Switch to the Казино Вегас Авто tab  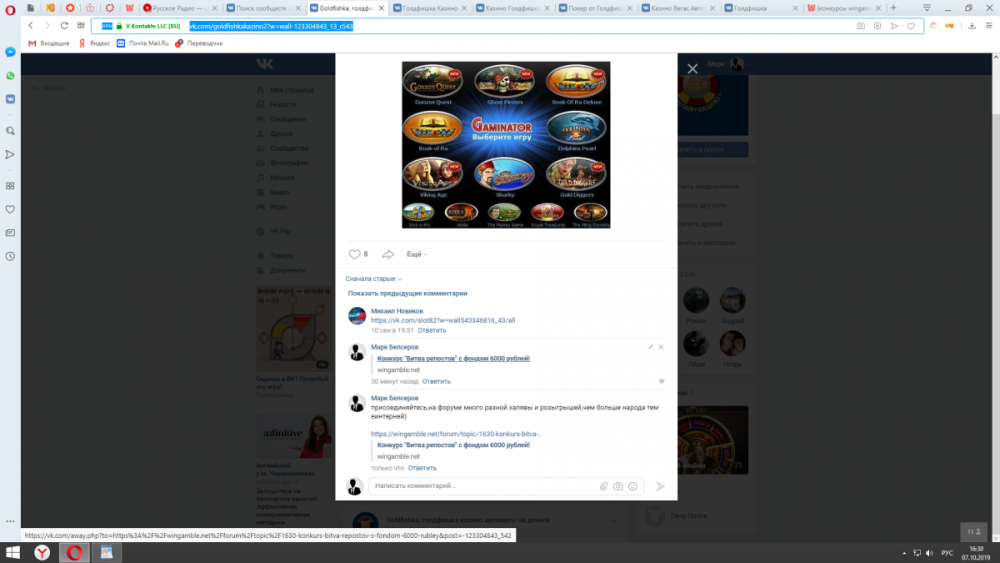tap(679, 8)
